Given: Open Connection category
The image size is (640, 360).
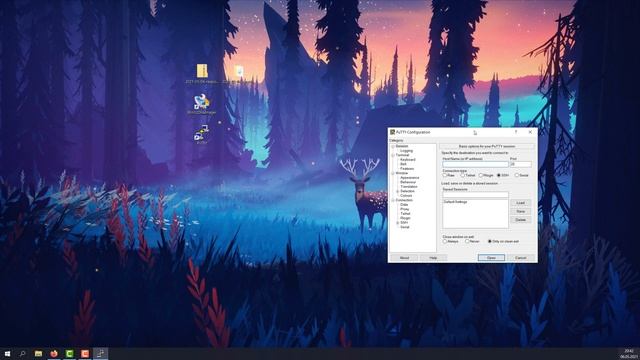Looking at the screenshot, I should click(404, 200).
